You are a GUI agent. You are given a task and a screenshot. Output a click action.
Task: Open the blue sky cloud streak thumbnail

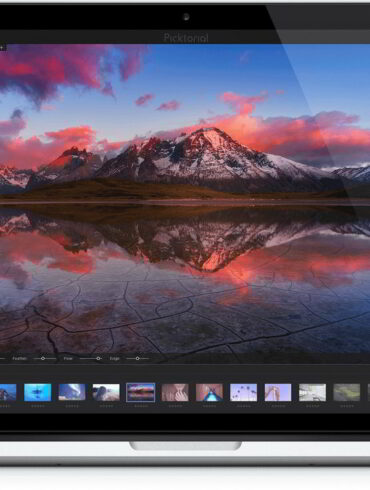coord(72,392)
